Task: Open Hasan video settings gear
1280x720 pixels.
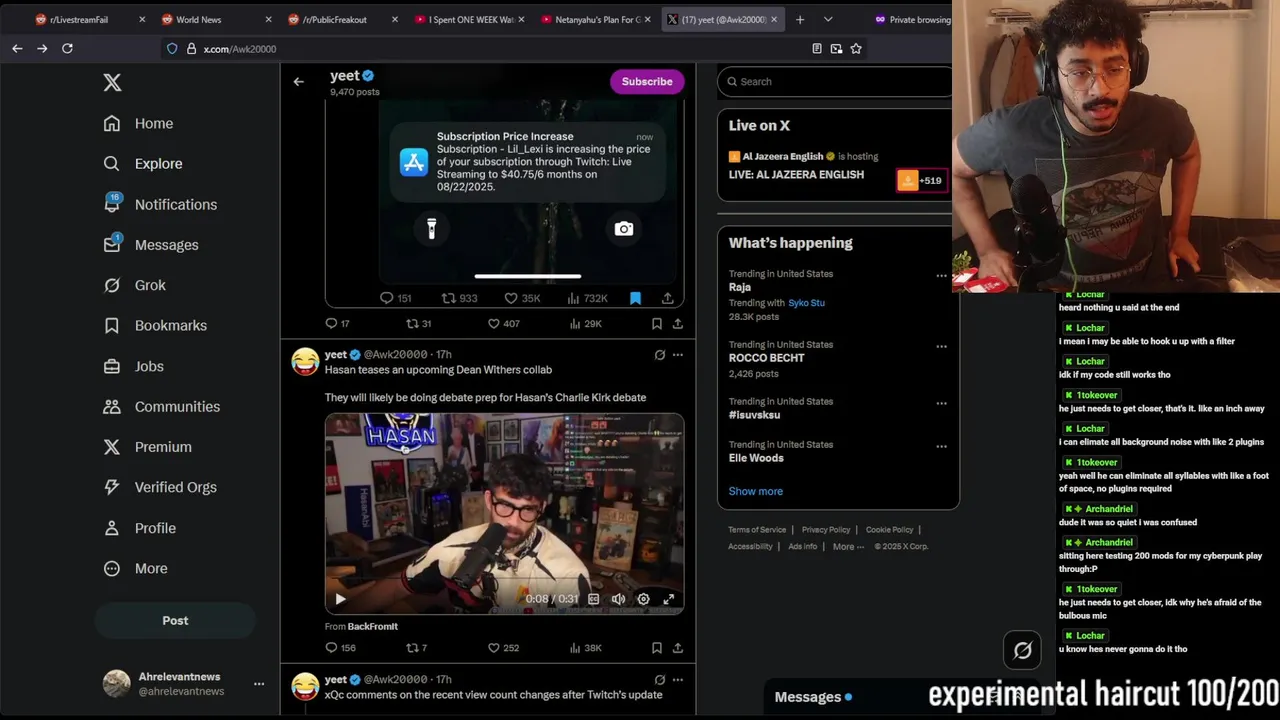Action: click(x=643, y=599)
